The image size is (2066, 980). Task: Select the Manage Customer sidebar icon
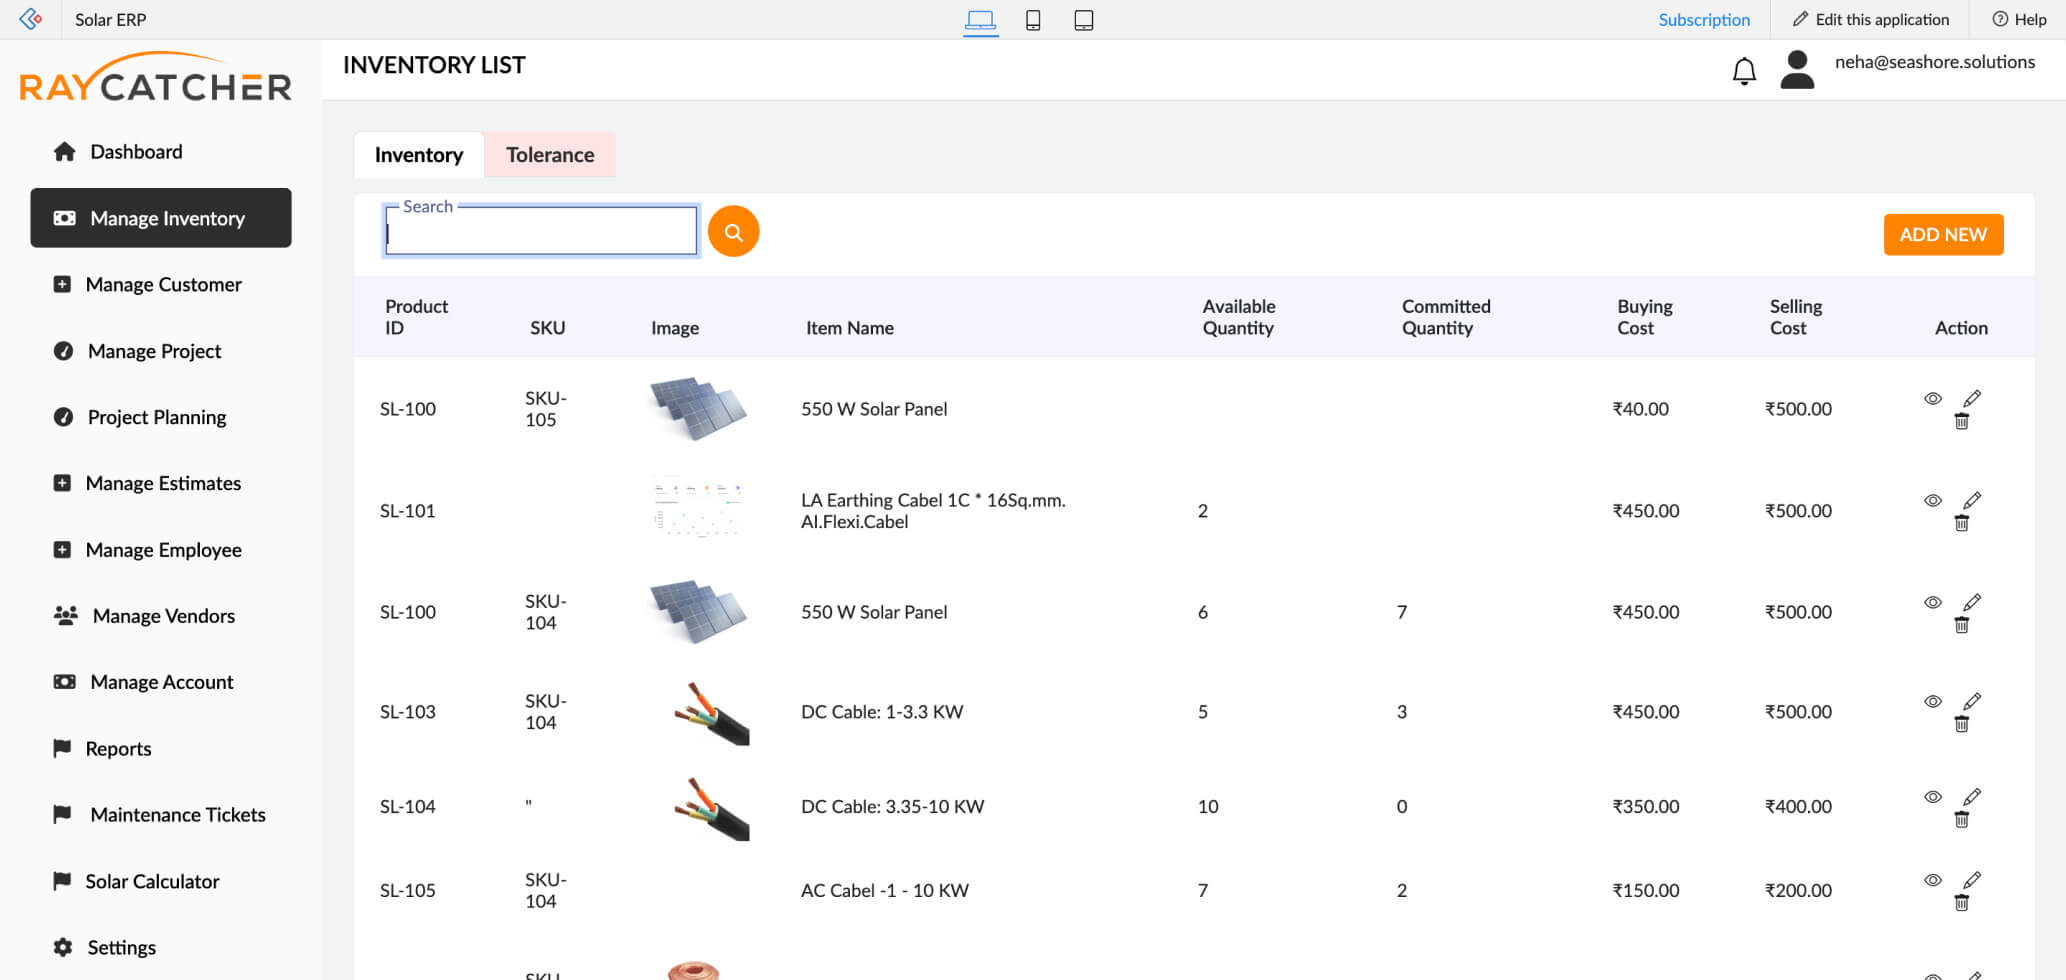point(63,284)
